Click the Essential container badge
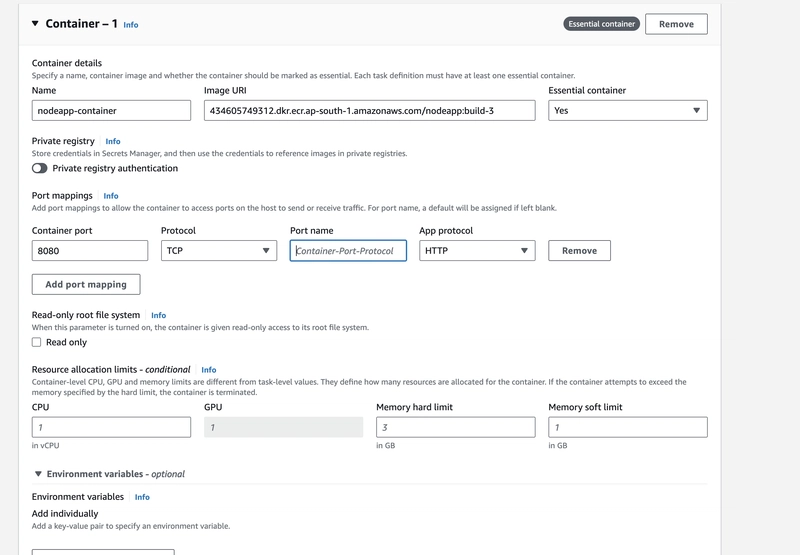Viewport: 800px width, 555px height. click(602, 24)
